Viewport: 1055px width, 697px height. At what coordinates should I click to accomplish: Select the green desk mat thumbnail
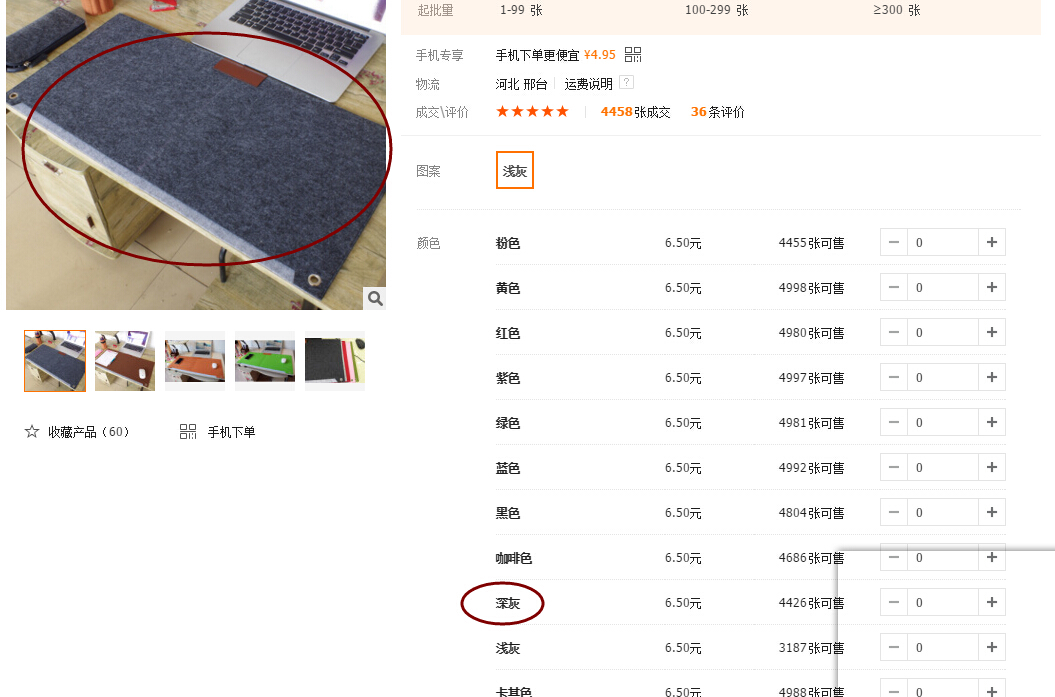[265, 361]
